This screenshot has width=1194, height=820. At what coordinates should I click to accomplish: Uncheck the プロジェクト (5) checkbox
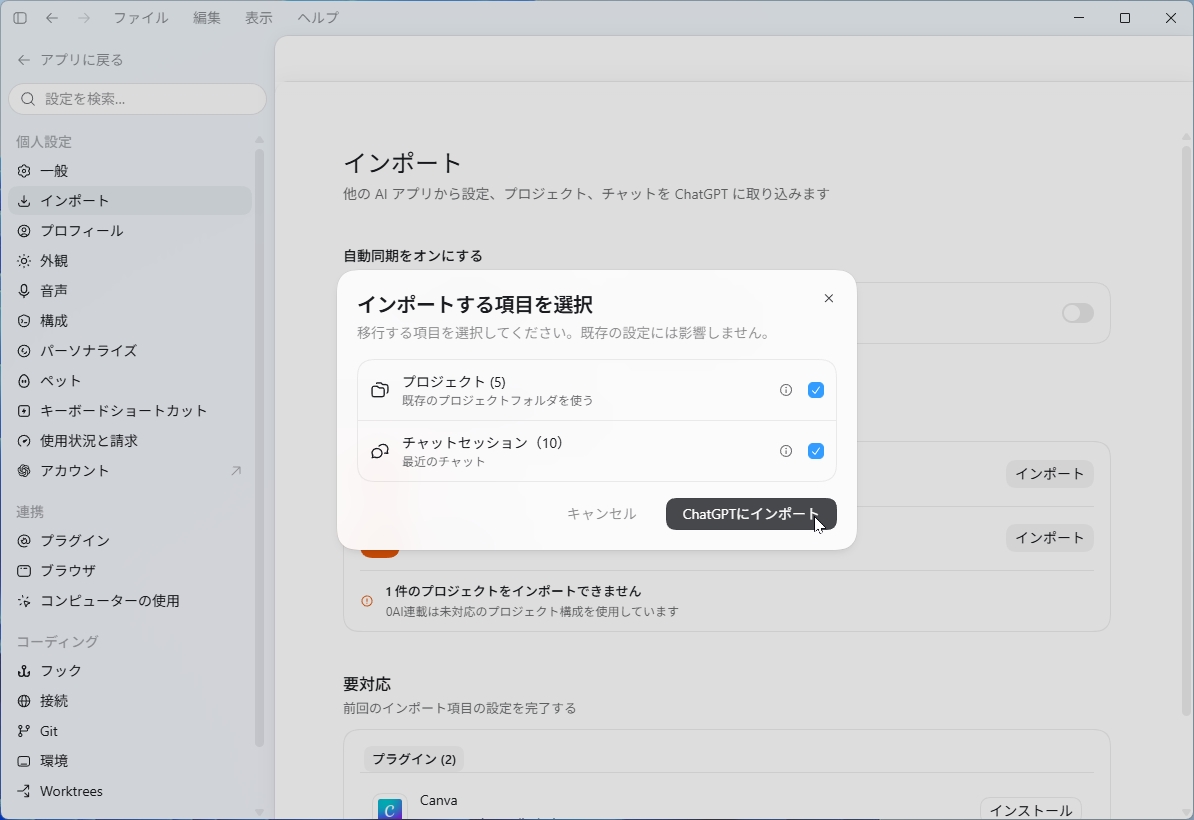click(x=816, y=390)
